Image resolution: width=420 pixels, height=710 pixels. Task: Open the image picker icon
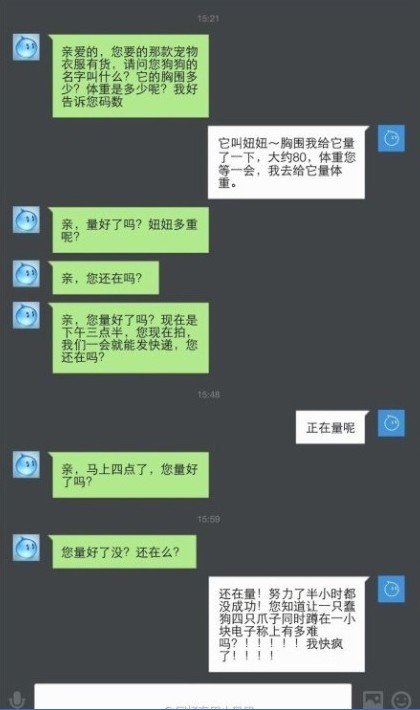372,700
